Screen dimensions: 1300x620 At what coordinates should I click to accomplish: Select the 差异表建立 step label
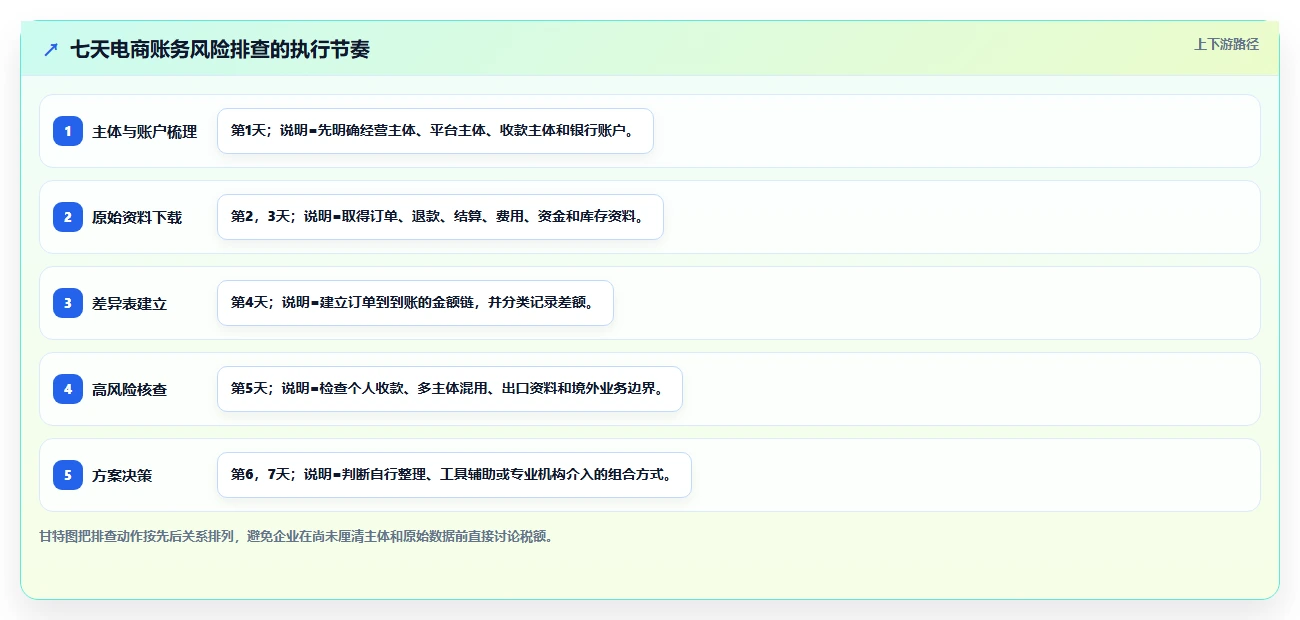coord(130,303)
